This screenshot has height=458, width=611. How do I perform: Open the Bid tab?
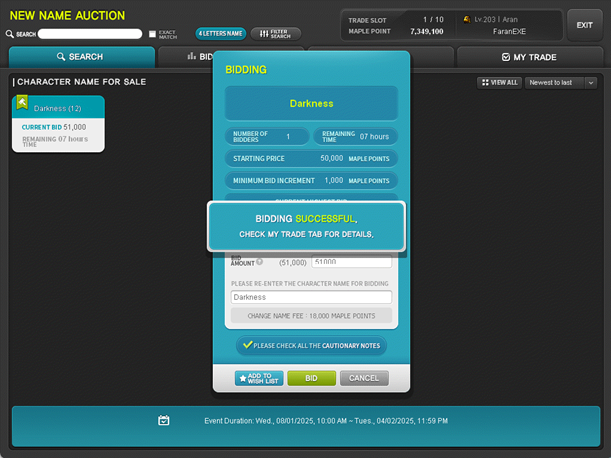(186, 57)
